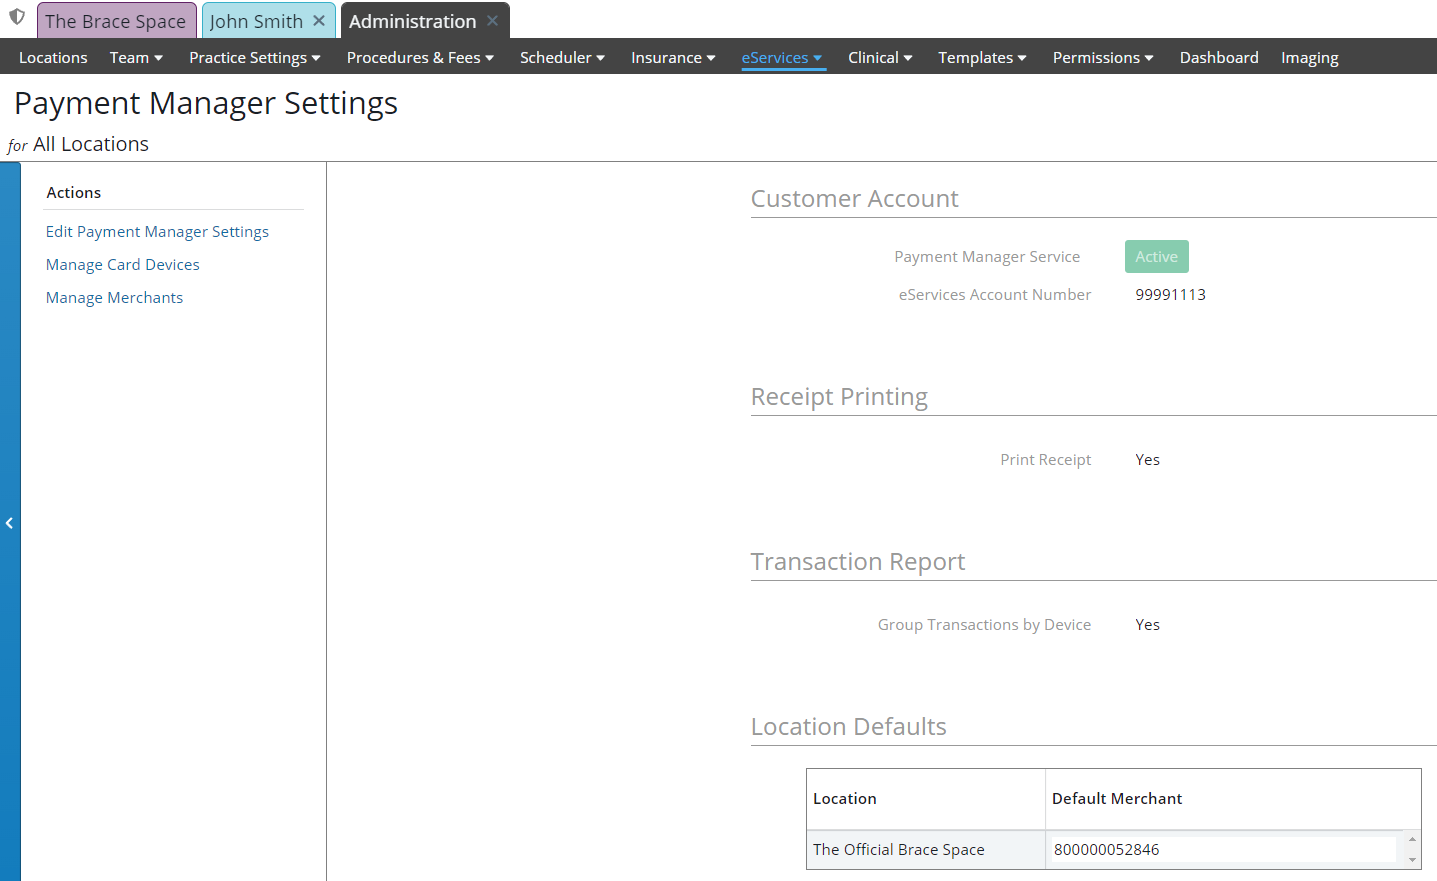Go to the Locations menu item

click(53, 58)
